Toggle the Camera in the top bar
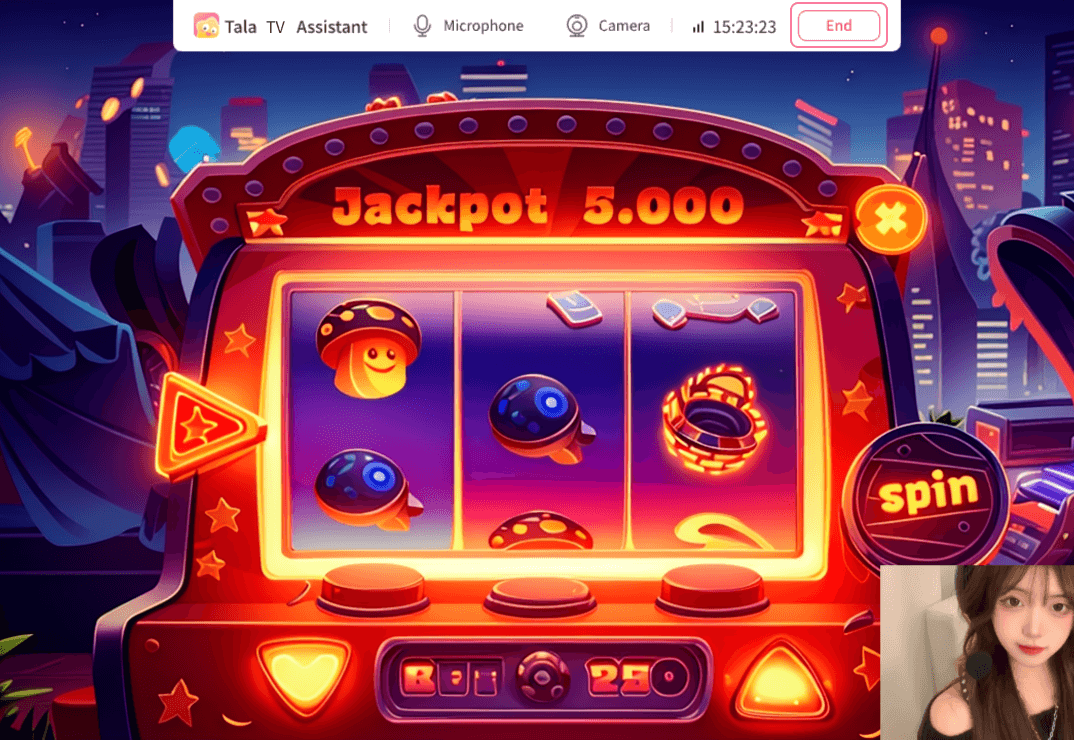The height and width of the screenshot is (740, 1074). coord(608,26)
